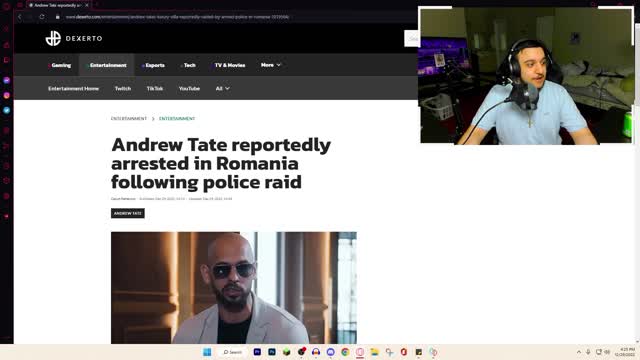
Task: Open the Entertainment Home link
Action: click(x=73, y=88)
